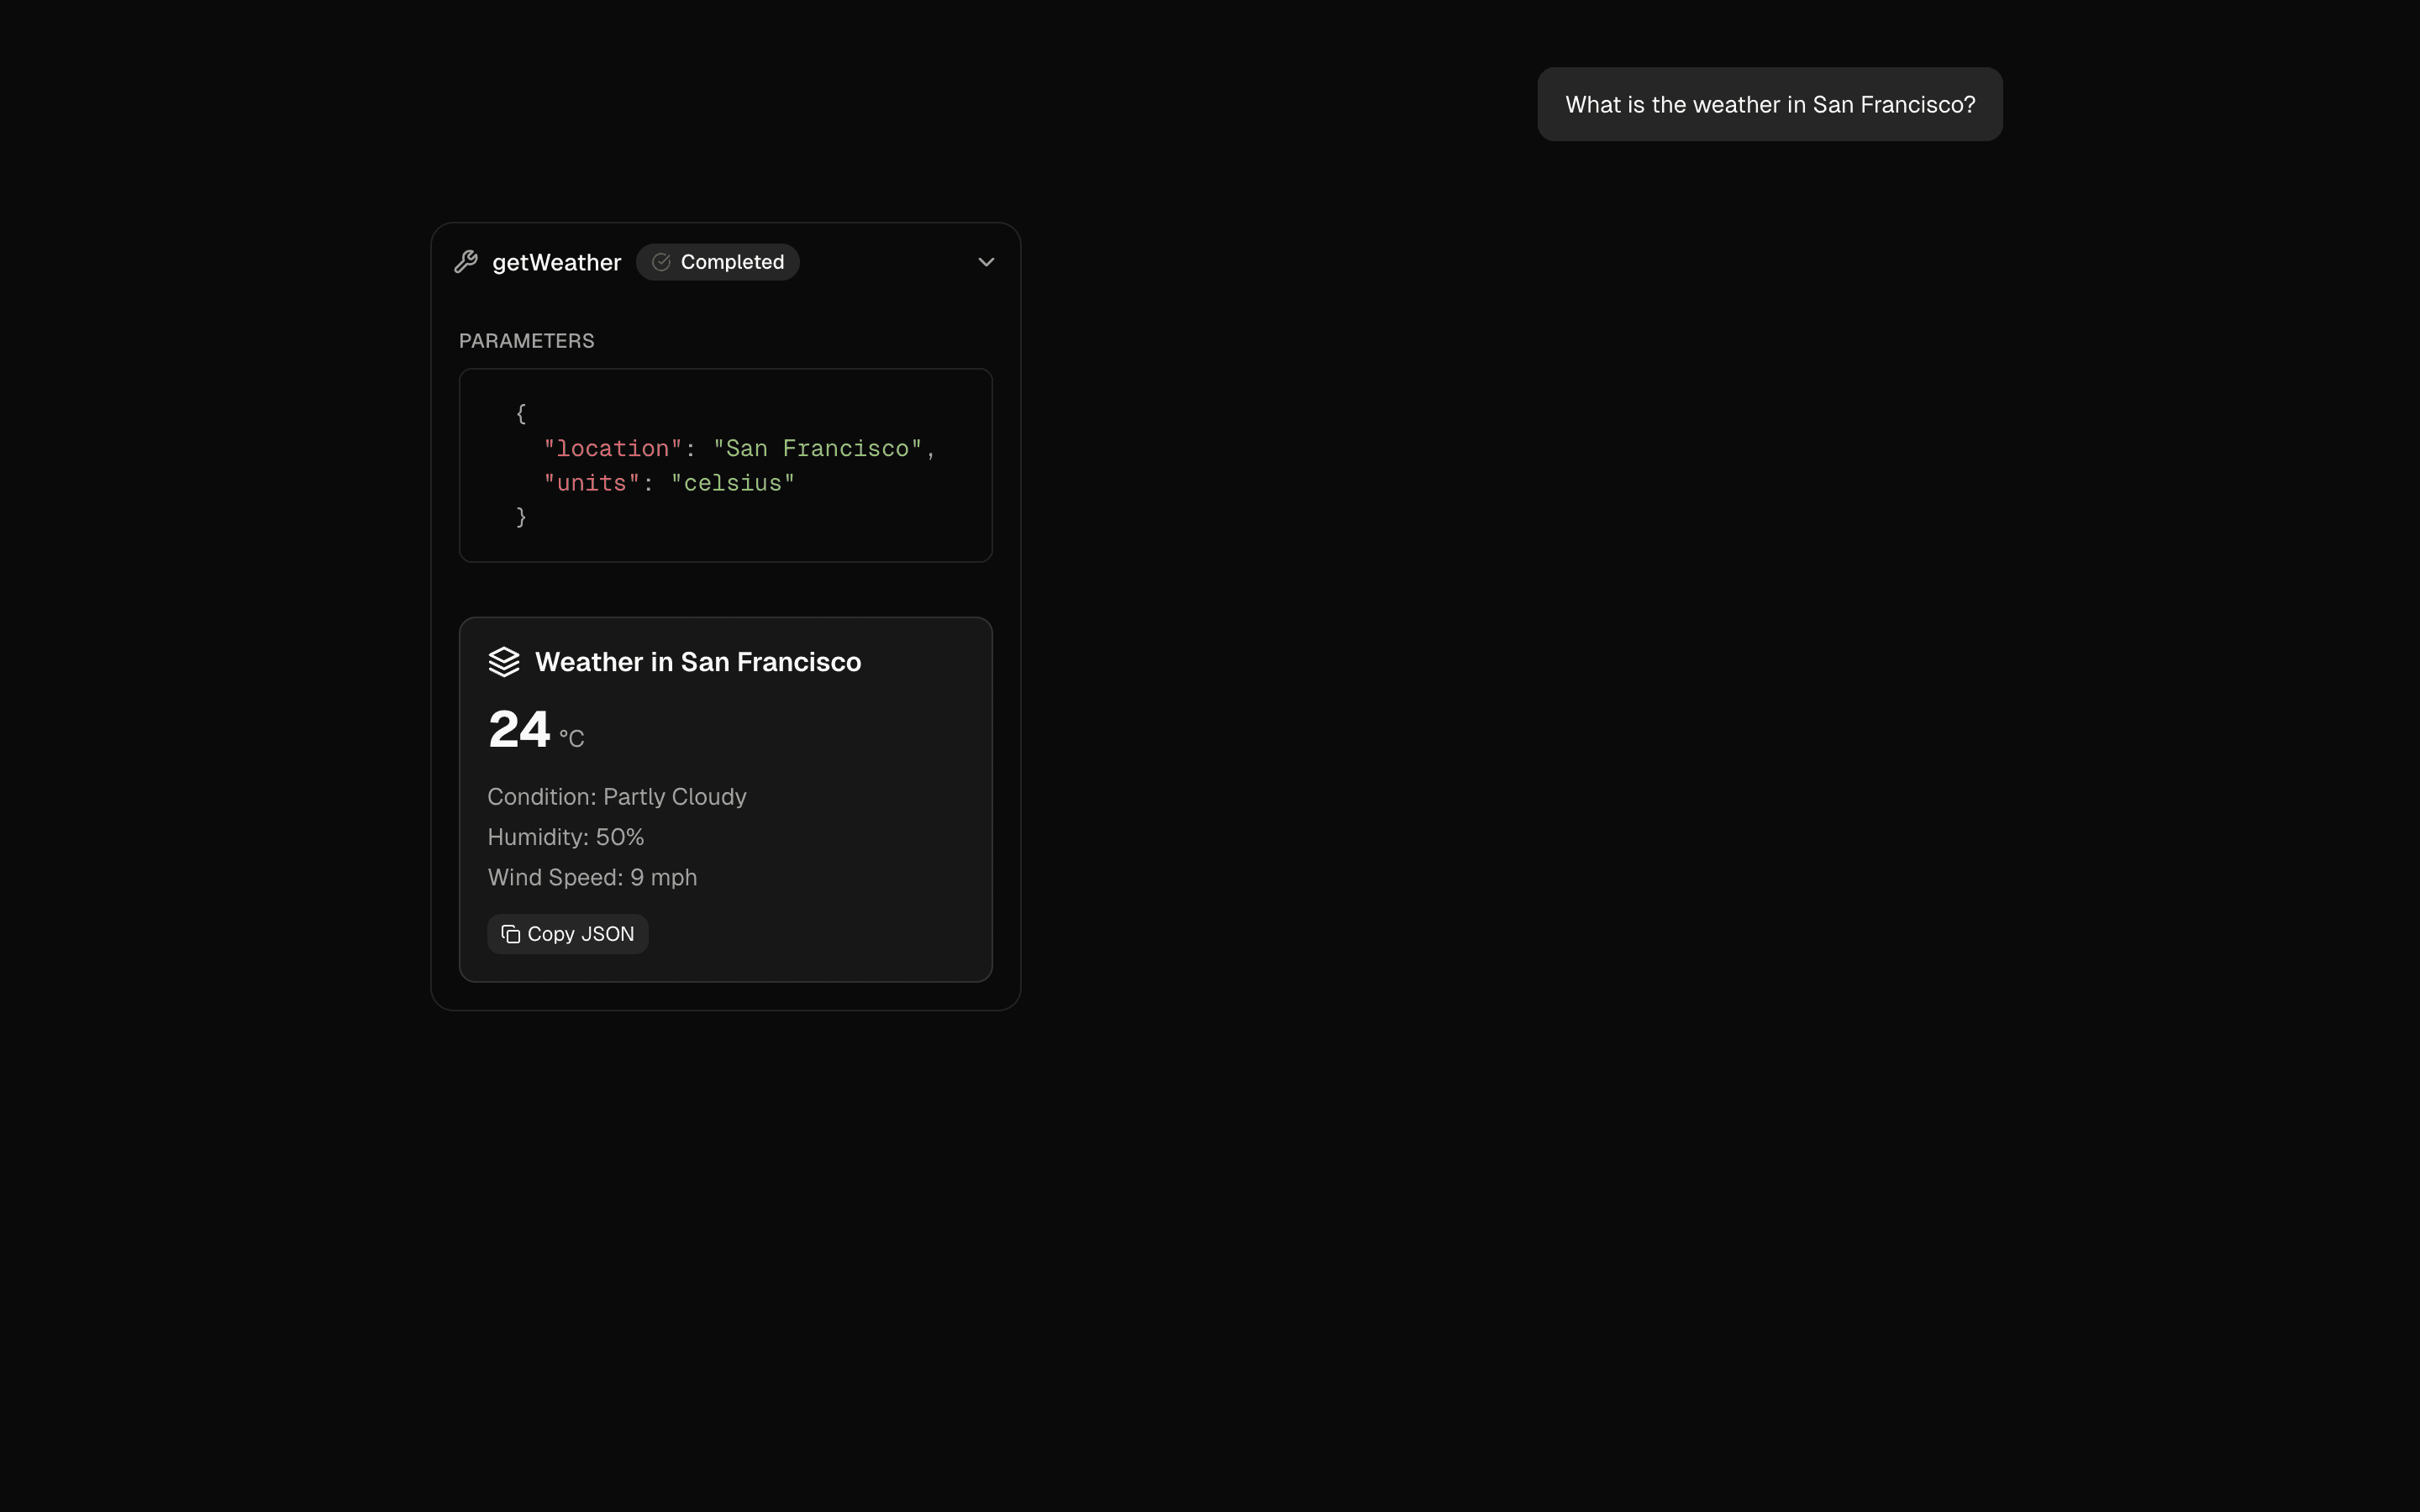The width and height of the screenshot is (2420, 1512).
Task: Select the PARAMETERS section label
Action: 526,340
